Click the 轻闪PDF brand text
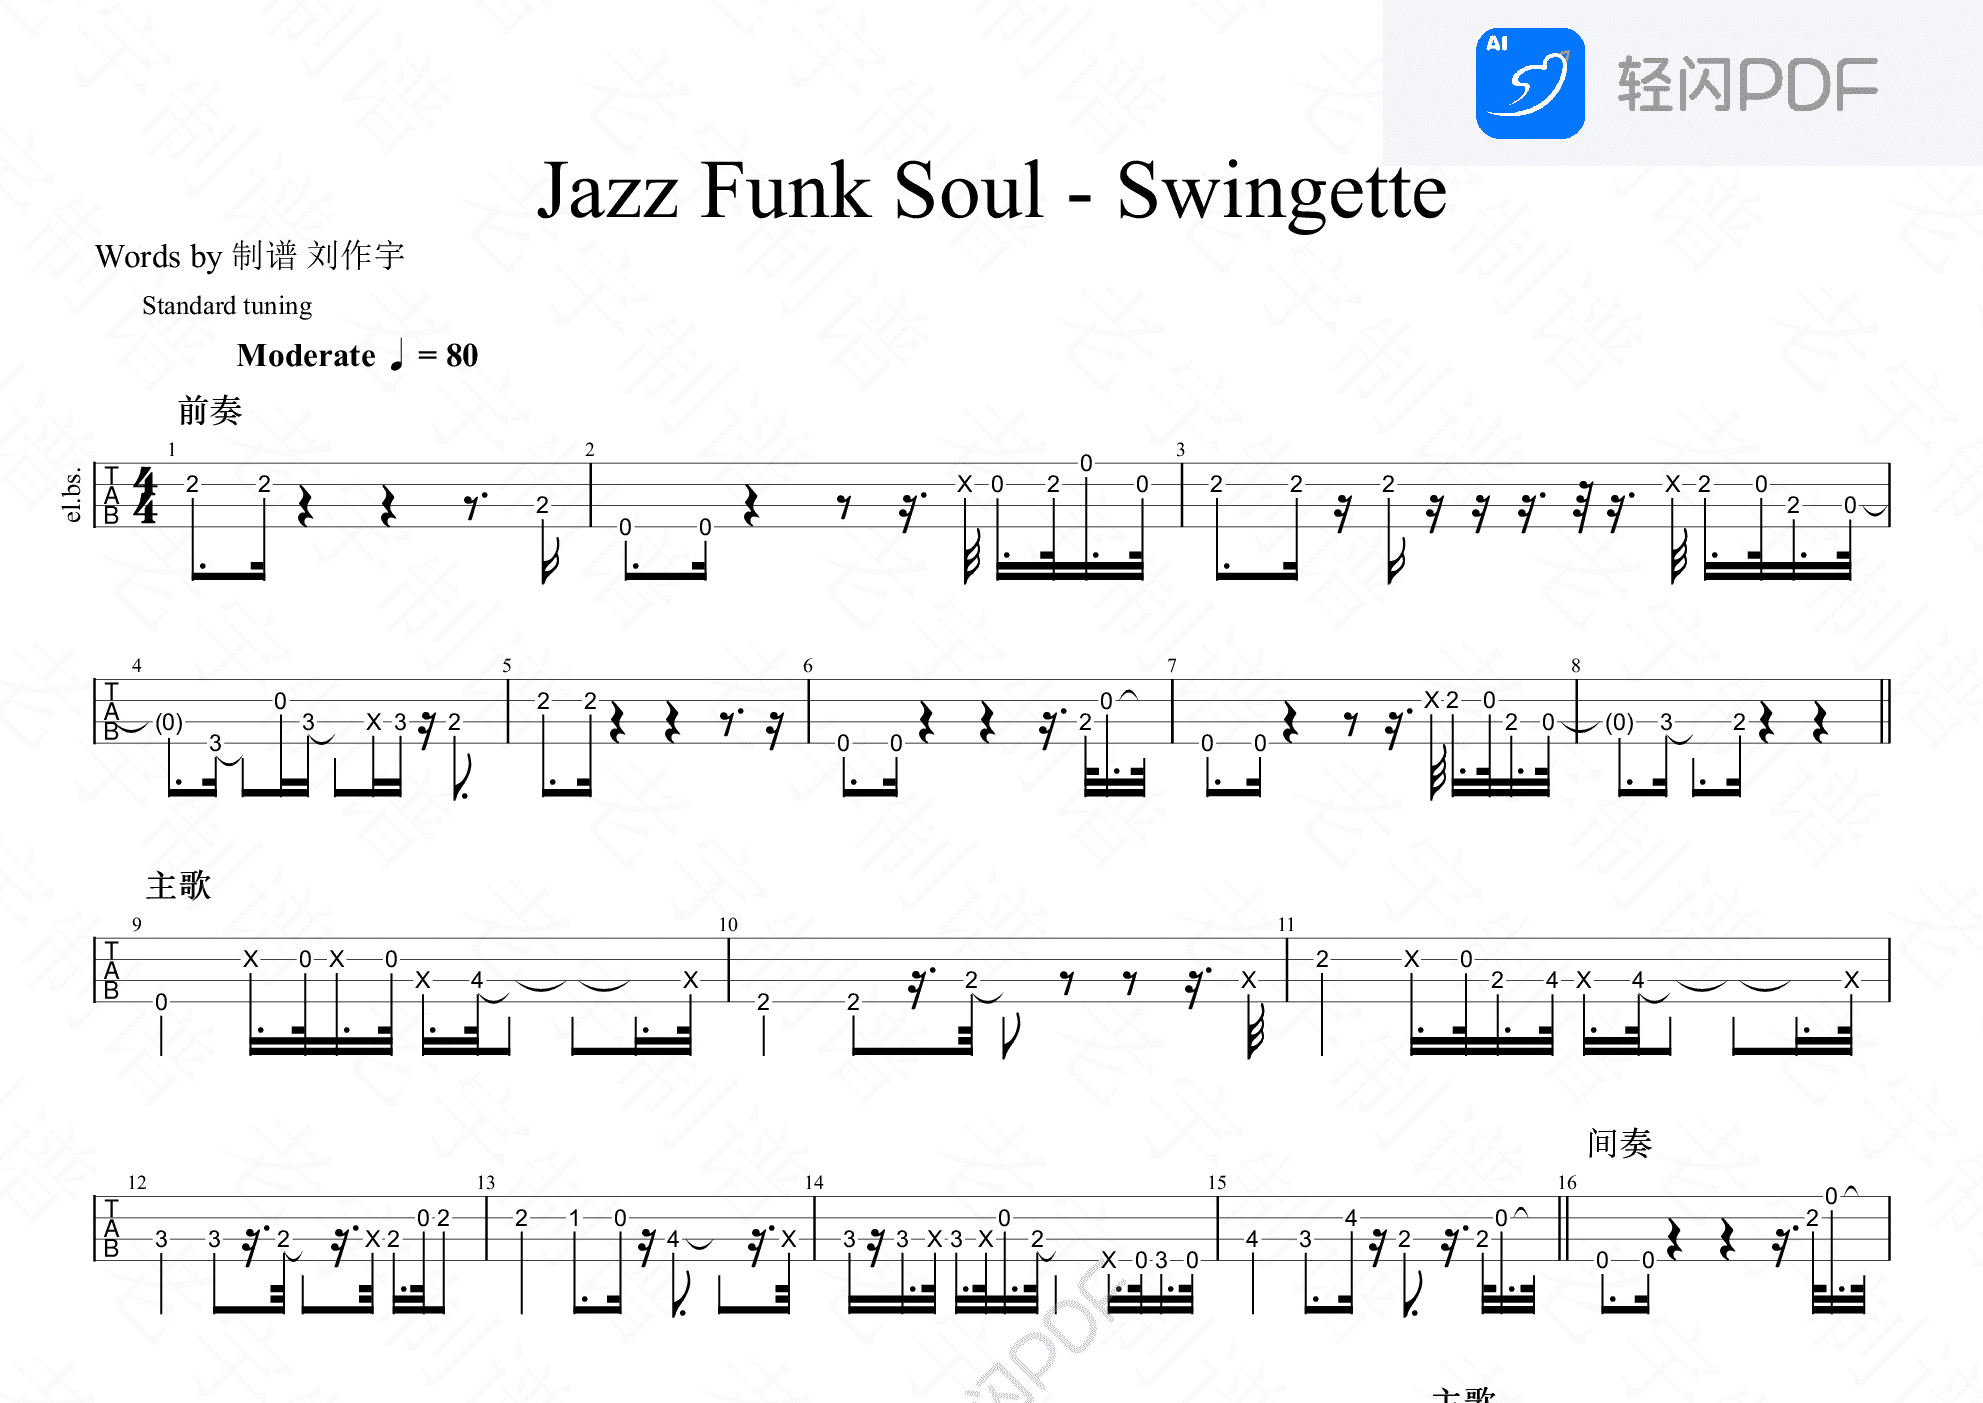The width and height of the screenshot is (1983, 1403). click(x=1748, y=84)
